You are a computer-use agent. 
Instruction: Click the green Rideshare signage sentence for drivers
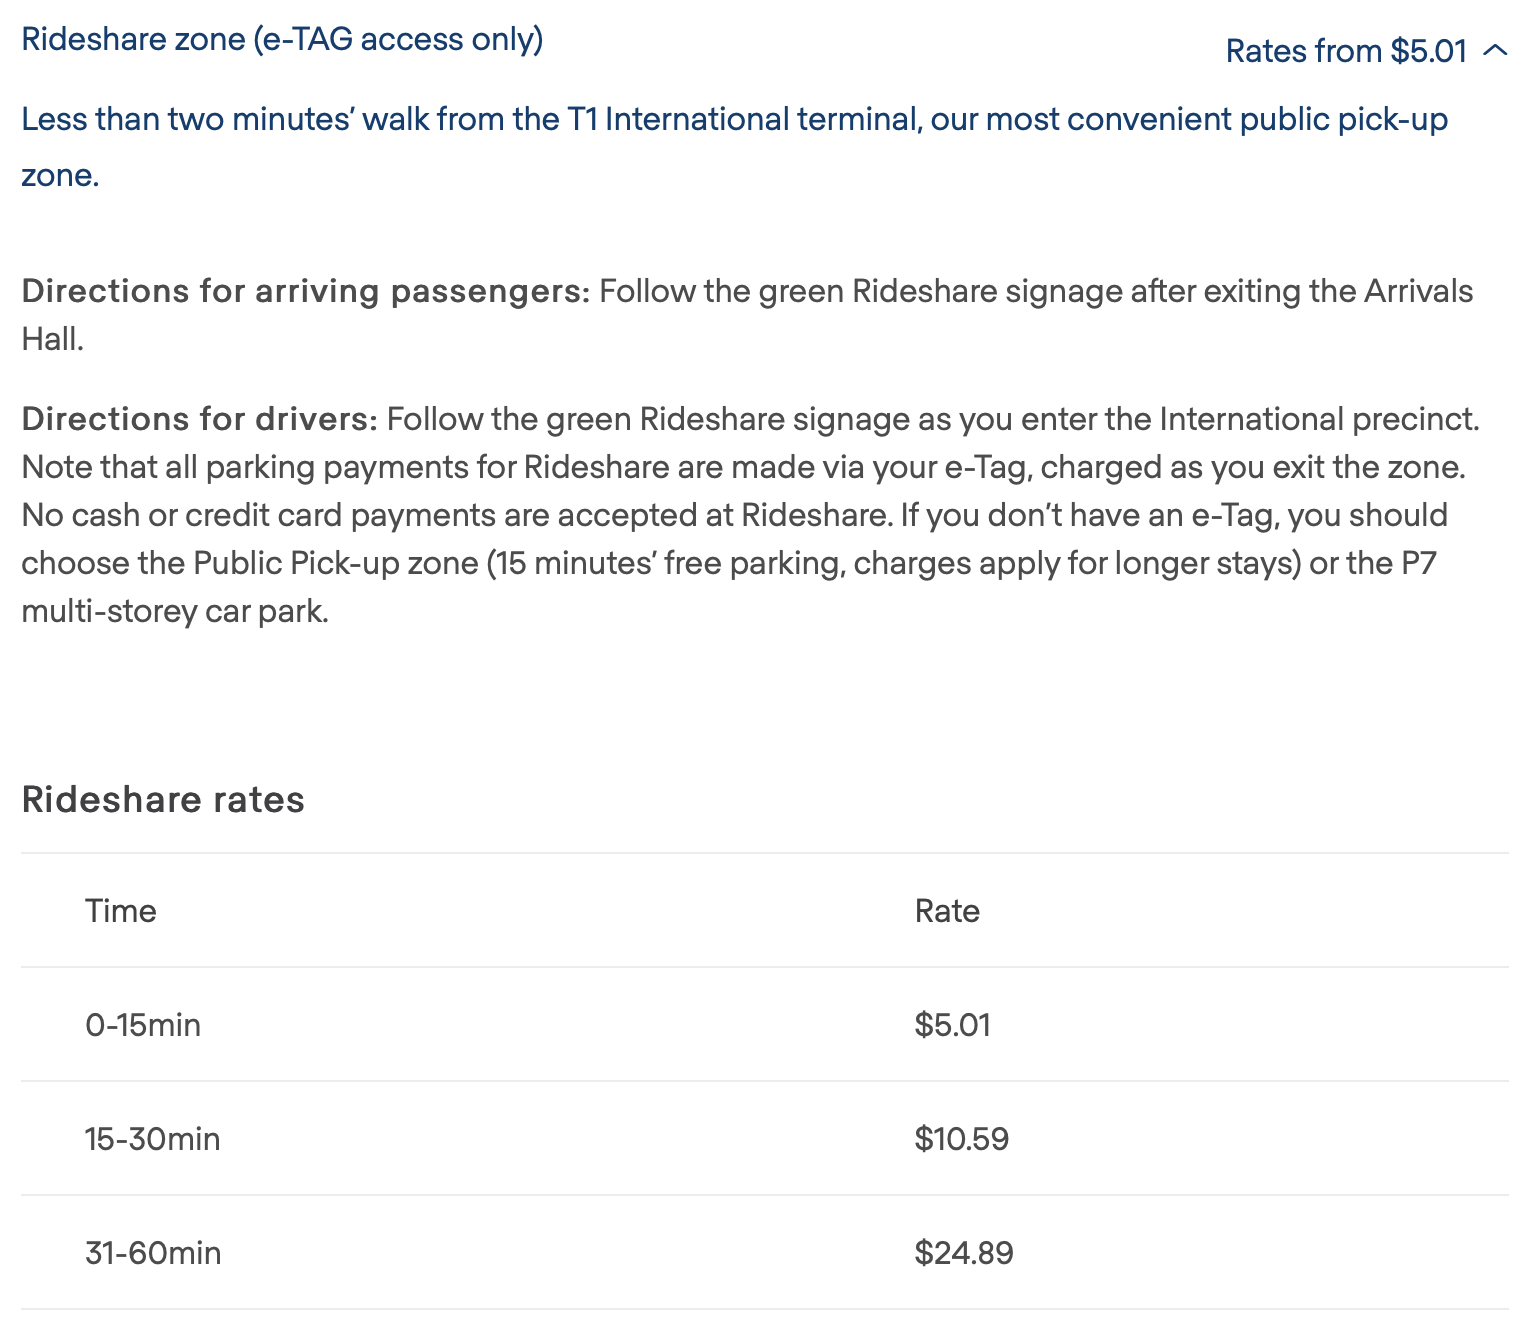[x=933, y=419]
